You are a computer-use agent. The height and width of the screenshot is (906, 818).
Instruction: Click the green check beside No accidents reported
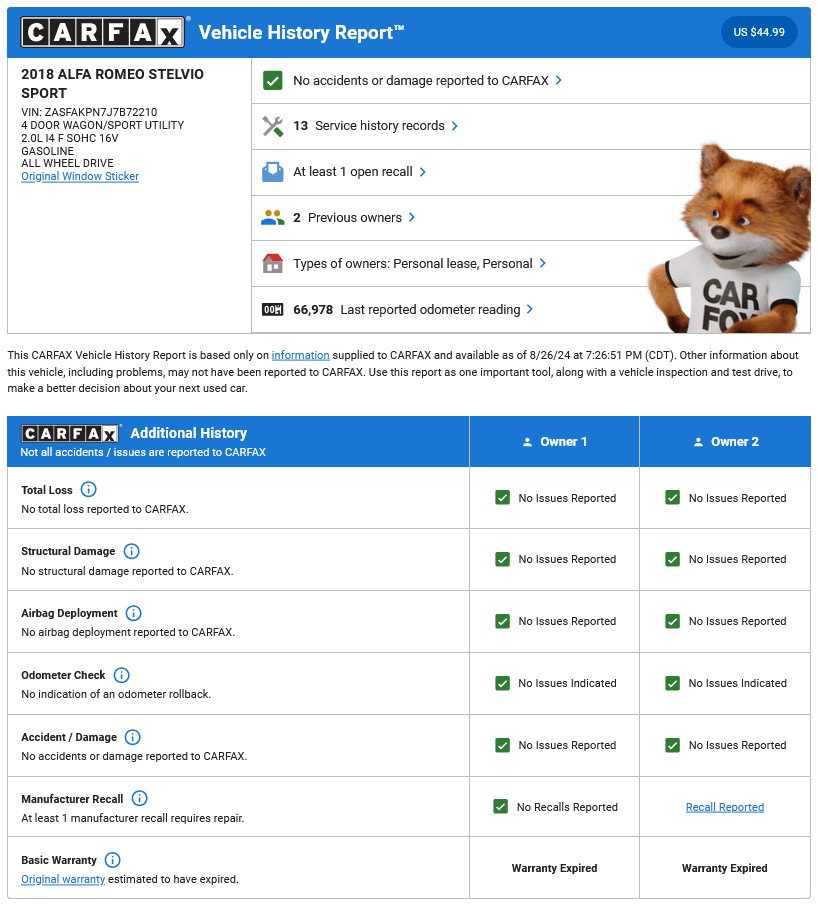pyautogui.click(x=273, y=80)
